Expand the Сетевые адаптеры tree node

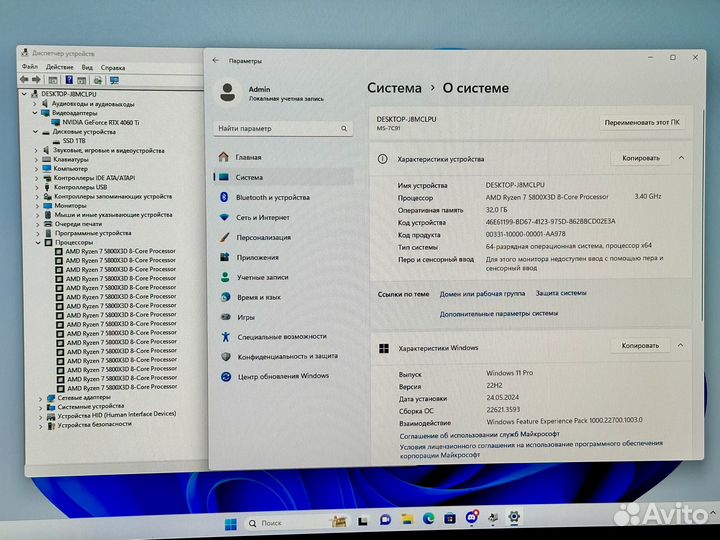(40, 398)
